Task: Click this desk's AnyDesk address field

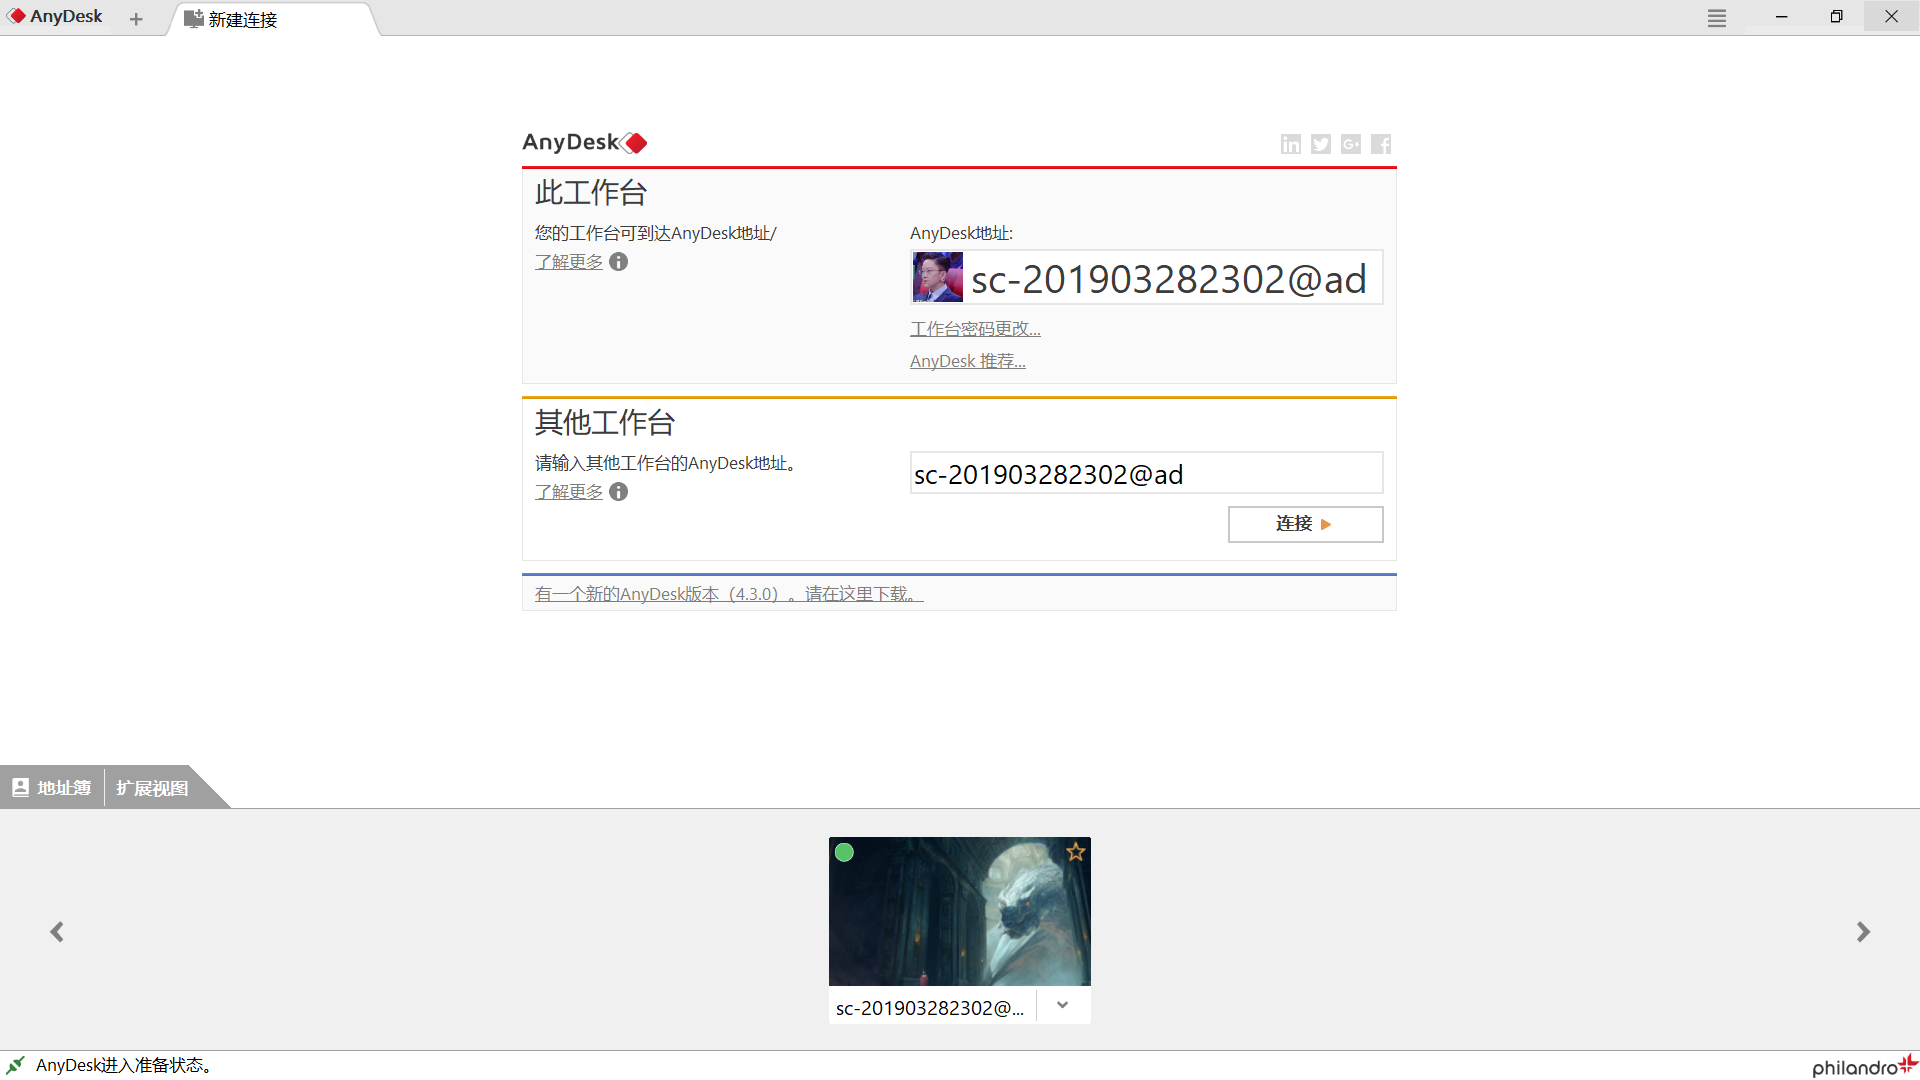Action: 1146,277
